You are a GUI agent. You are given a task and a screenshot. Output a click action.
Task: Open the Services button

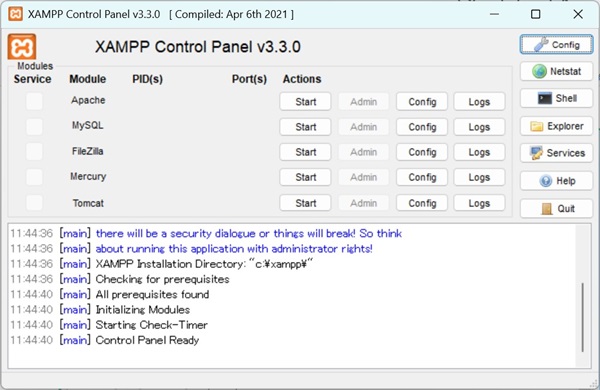tap(556, 153)
